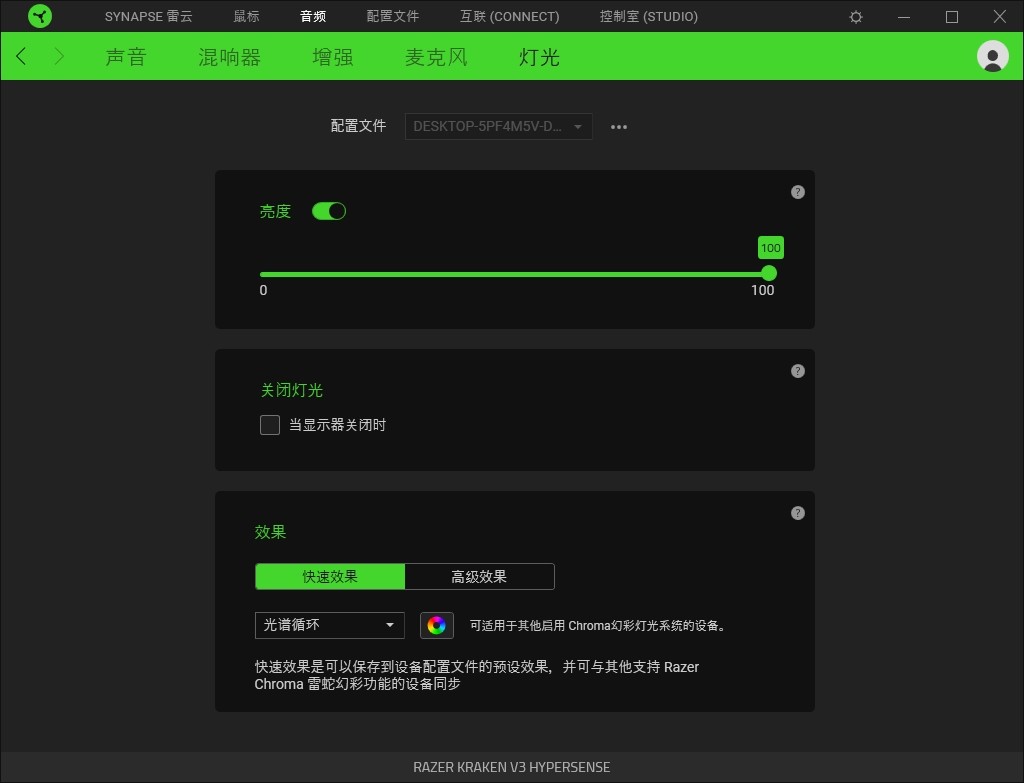Minimize the Synapse window

(904, 17)
